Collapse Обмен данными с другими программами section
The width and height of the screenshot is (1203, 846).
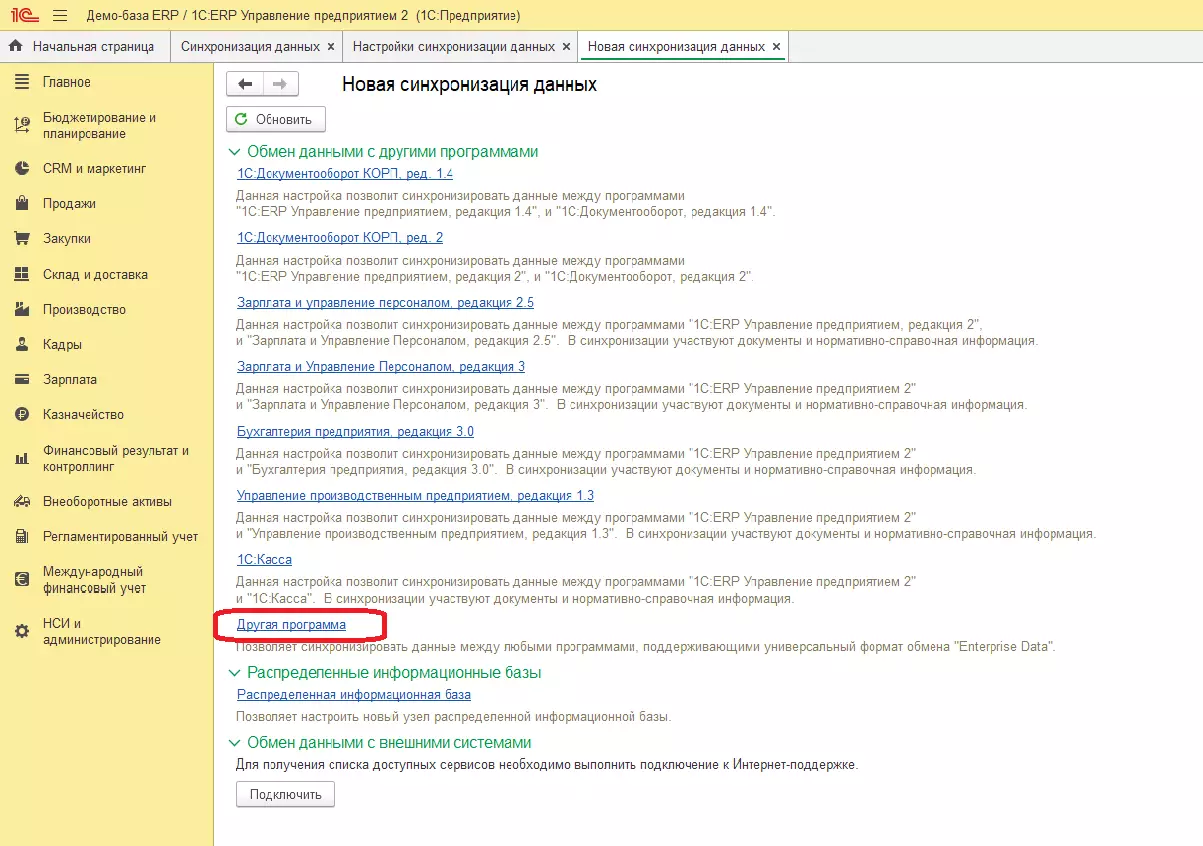[x=235, y=152]
